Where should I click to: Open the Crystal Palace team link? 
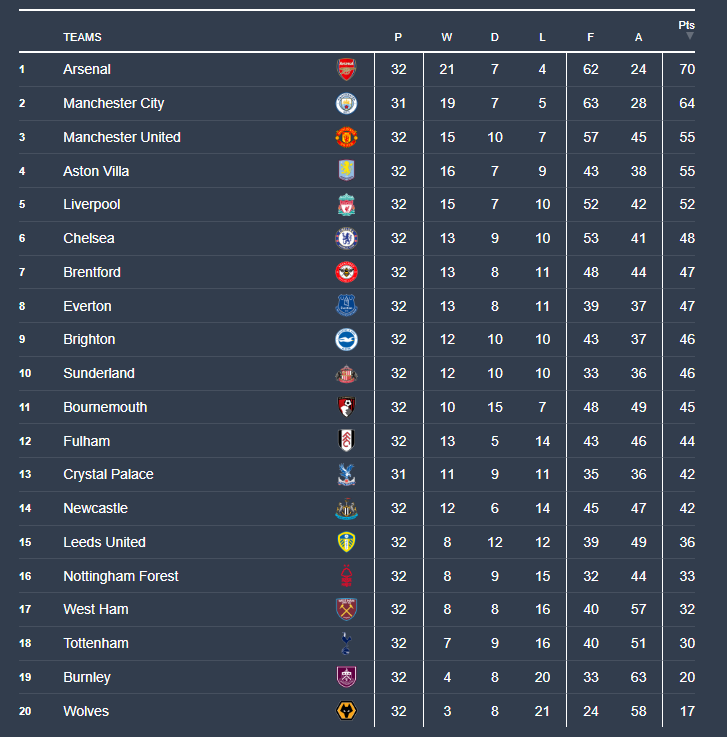coord(108,474)
